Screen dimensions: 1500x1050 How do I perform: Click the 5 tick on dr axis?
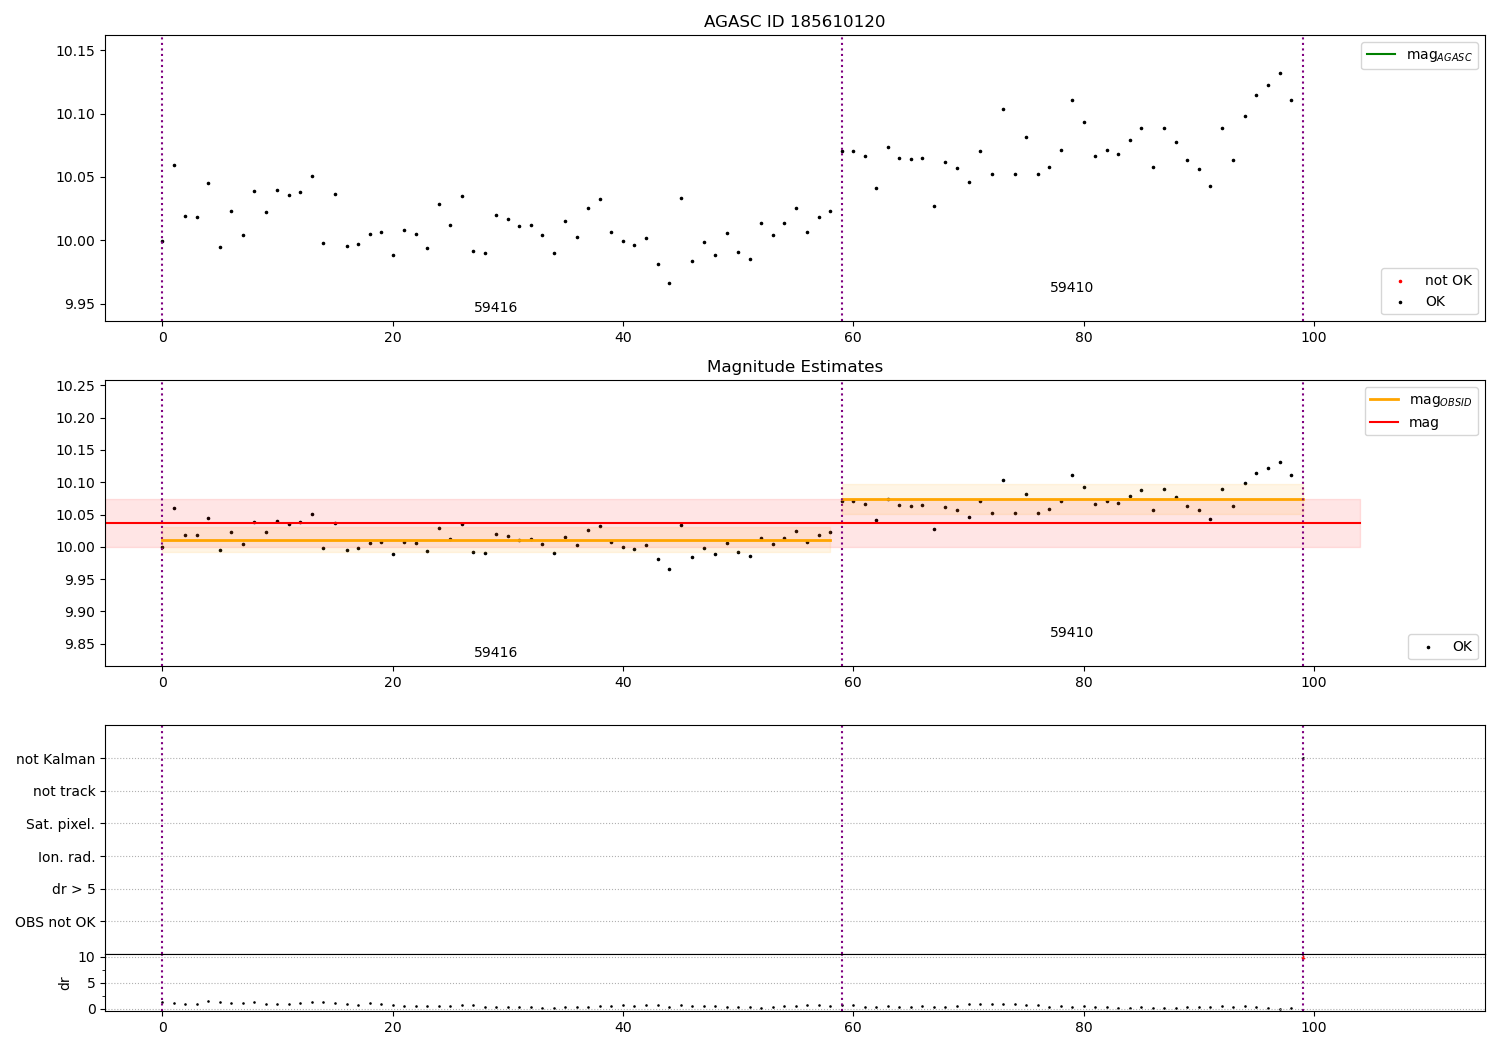pyautogui.click(x=92, y=983)
